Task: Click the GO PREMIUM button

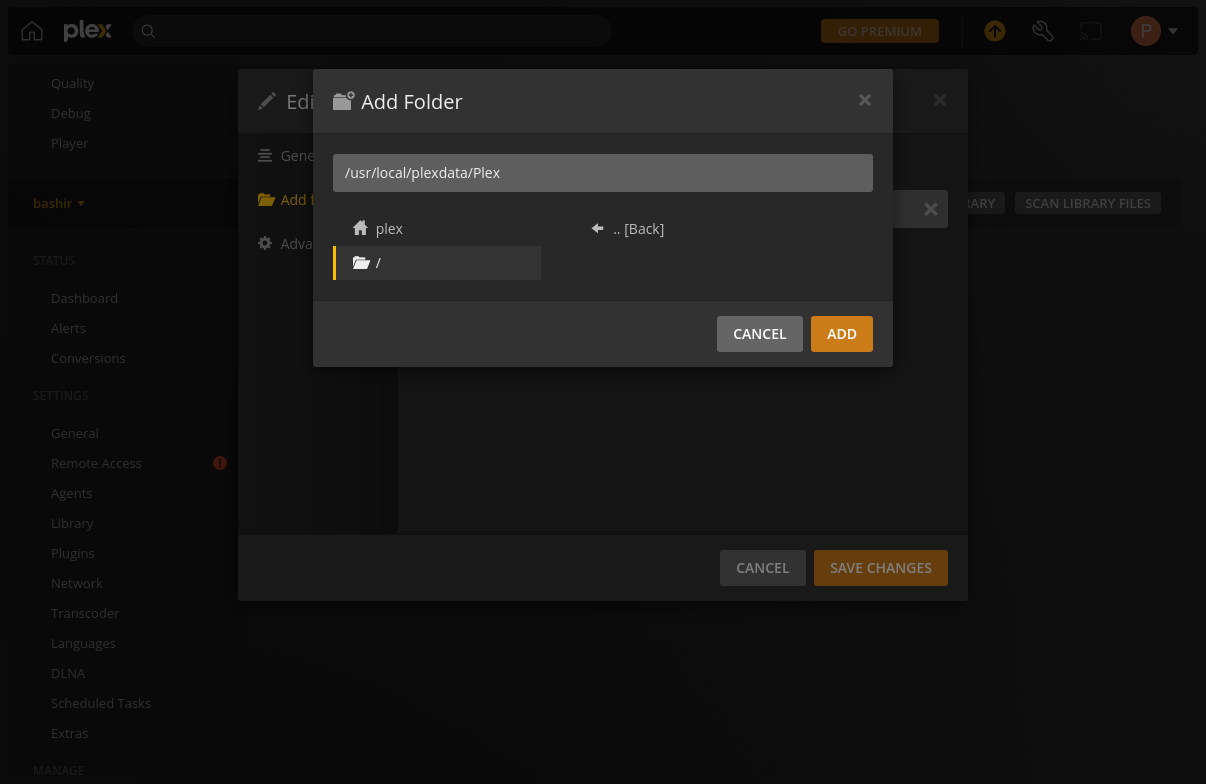Action: tap(880, 31)
